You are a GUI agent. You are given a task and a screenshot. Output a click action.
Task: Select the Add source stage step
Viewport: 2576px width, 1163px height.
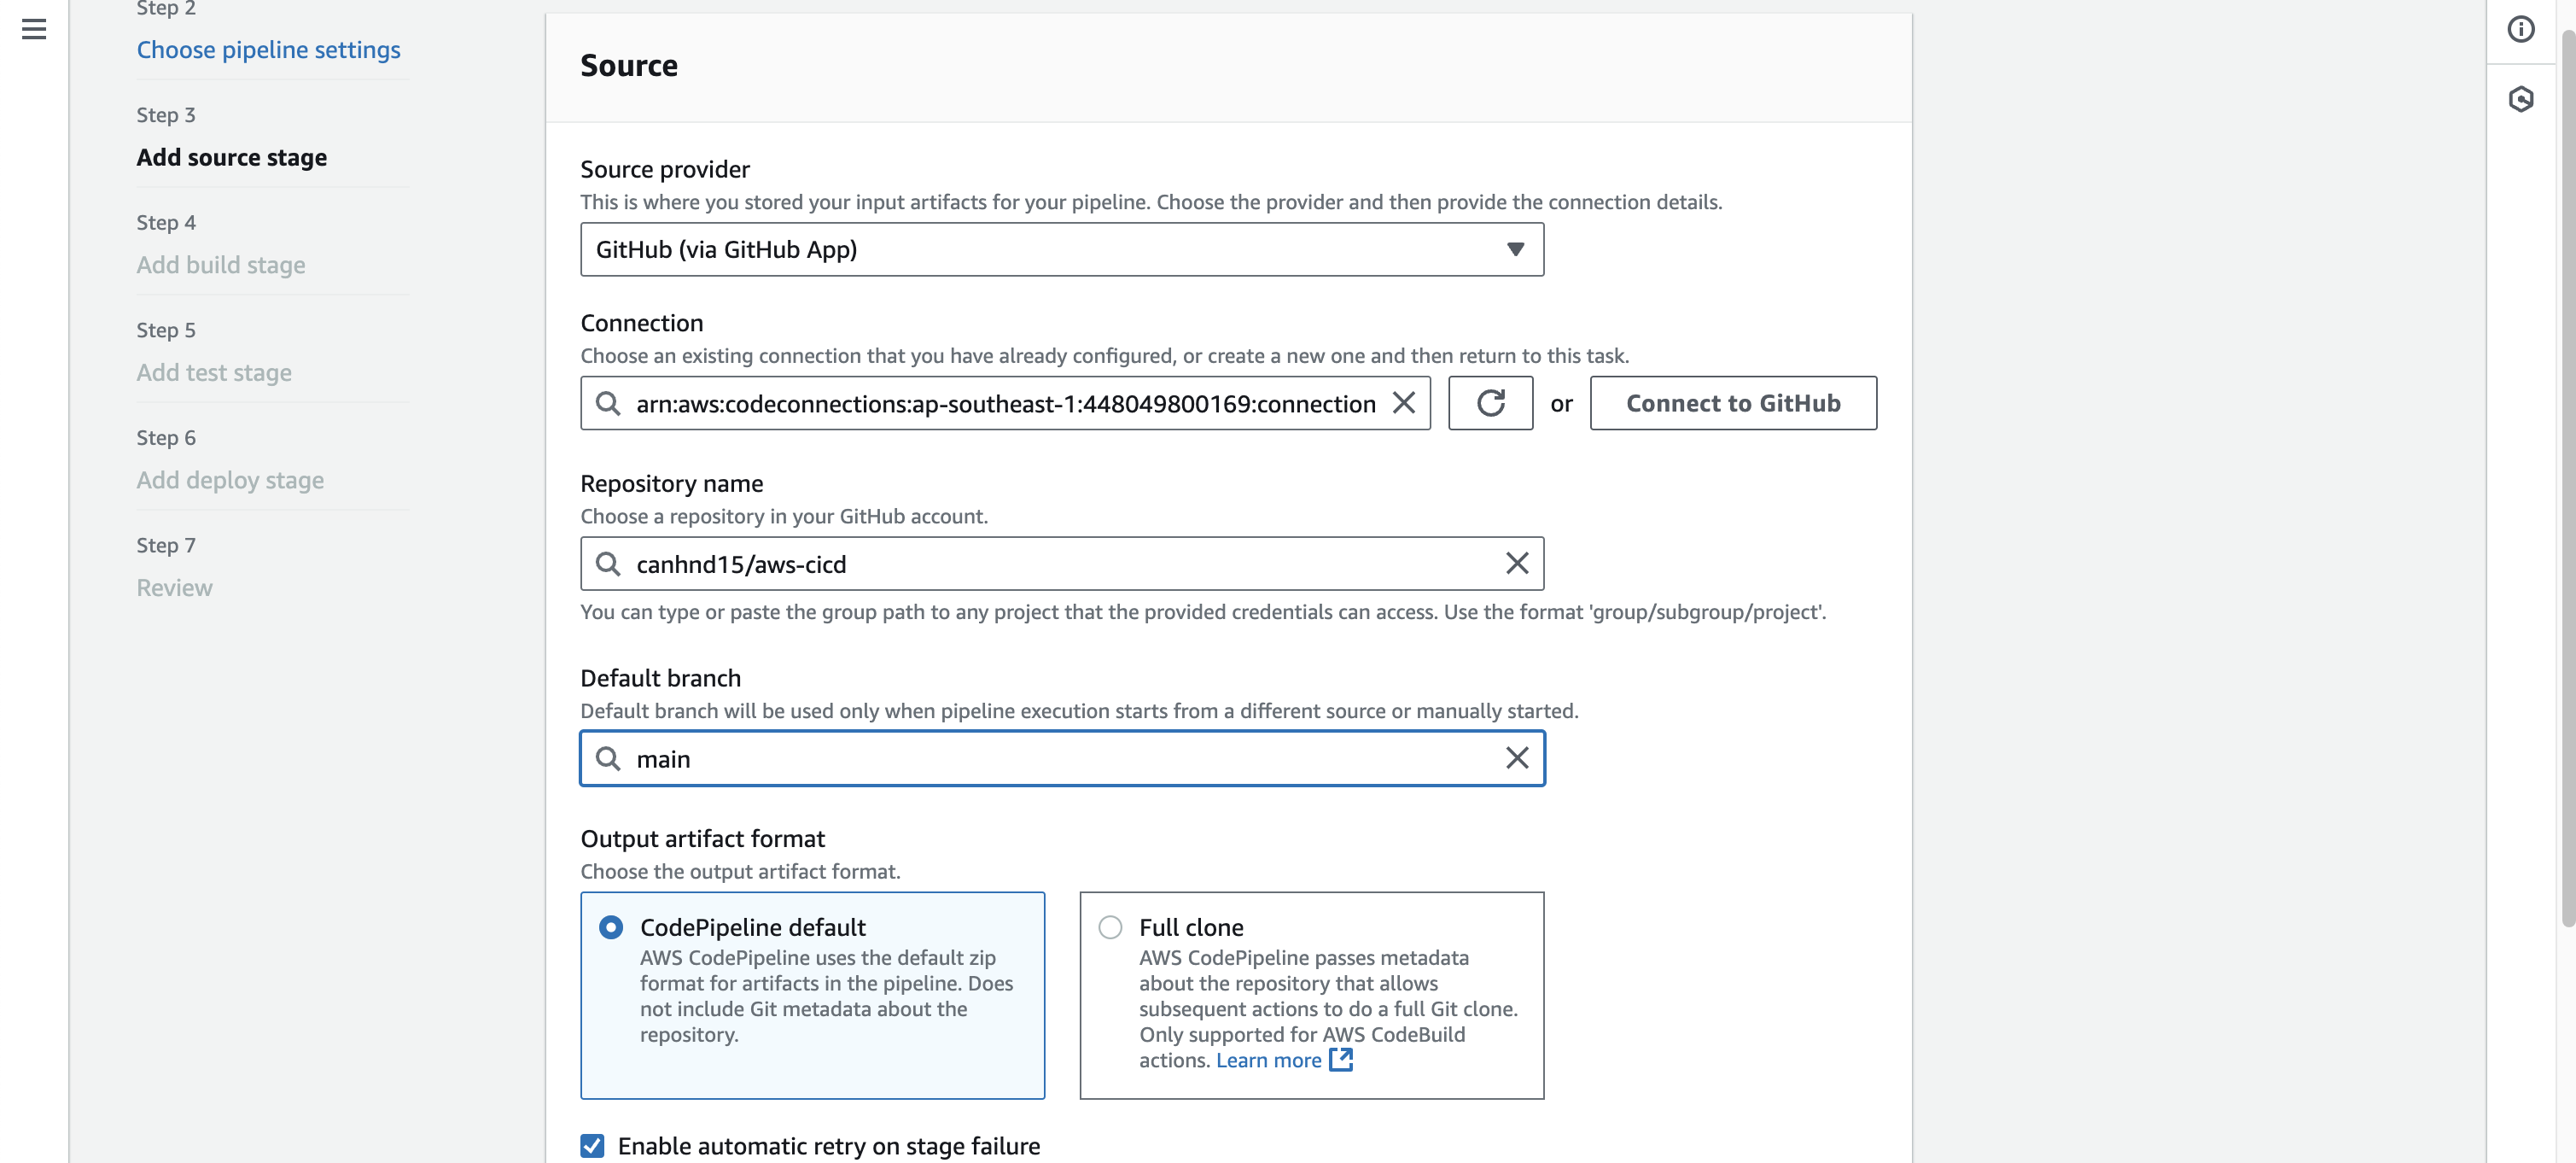232,158
